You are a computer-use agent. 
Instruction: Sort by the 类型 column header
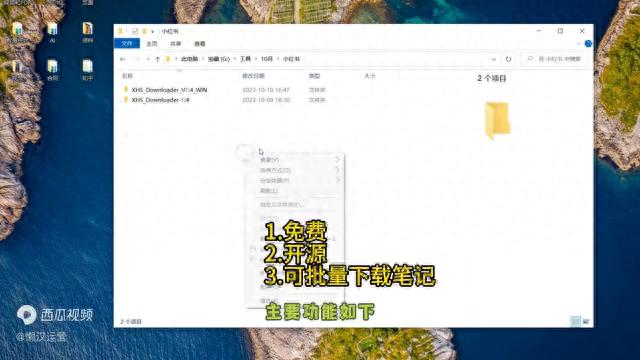tap(314, 76)
